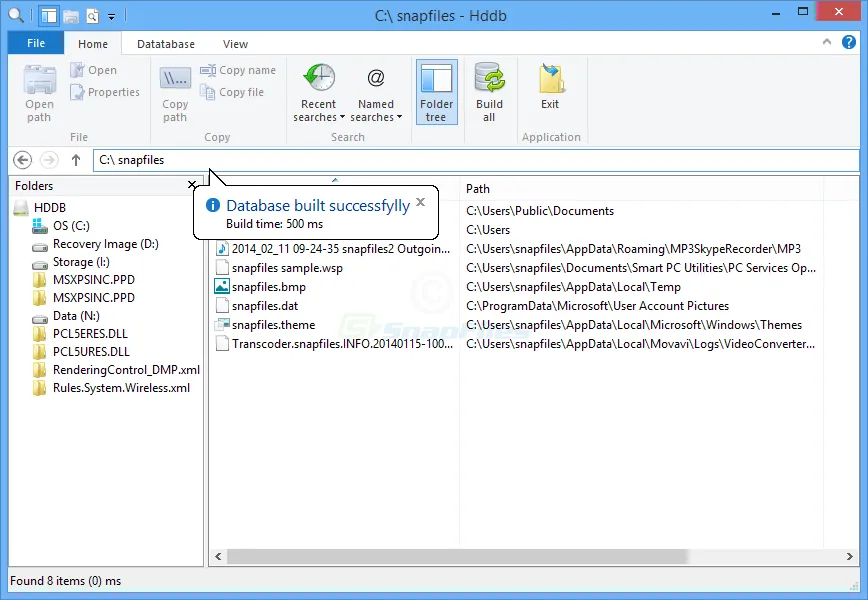Click the Copy file button

click(x=231, y=92)
